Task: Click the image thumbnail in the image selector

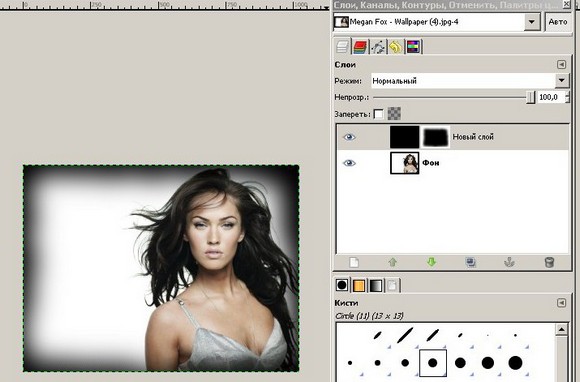Action: click(x=341, y=22)
